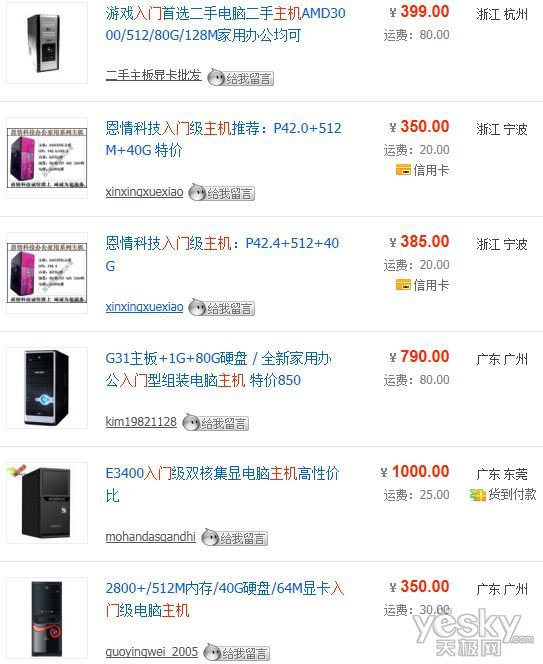Click the black case thumbnail with red ring

pyautogui.click(x=47, y=618)
